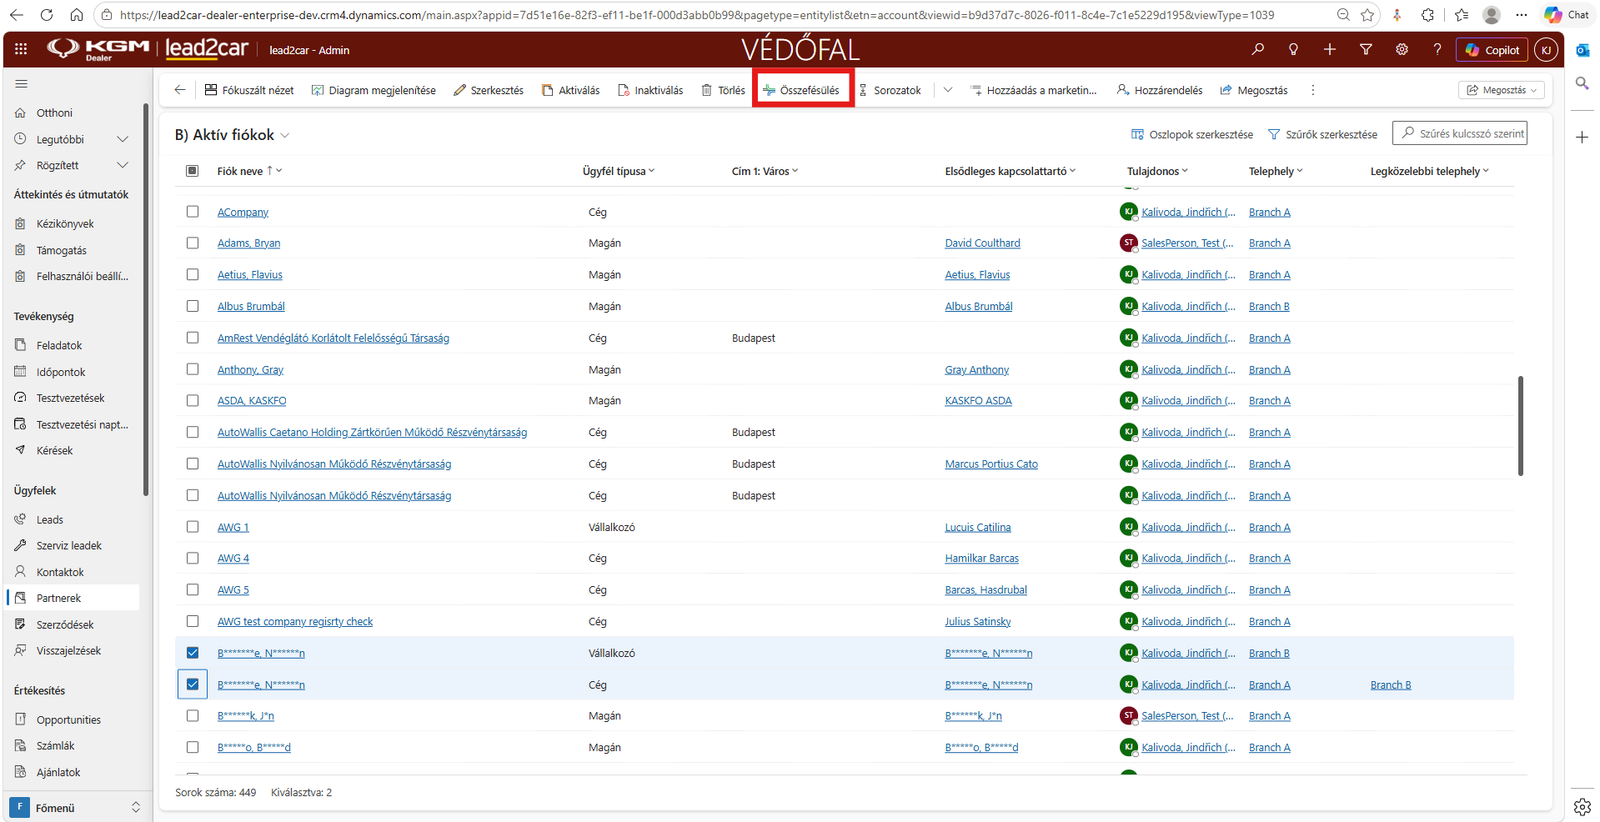
Task: Open the advanced filter funnel icon
Action: point(1366,49)
